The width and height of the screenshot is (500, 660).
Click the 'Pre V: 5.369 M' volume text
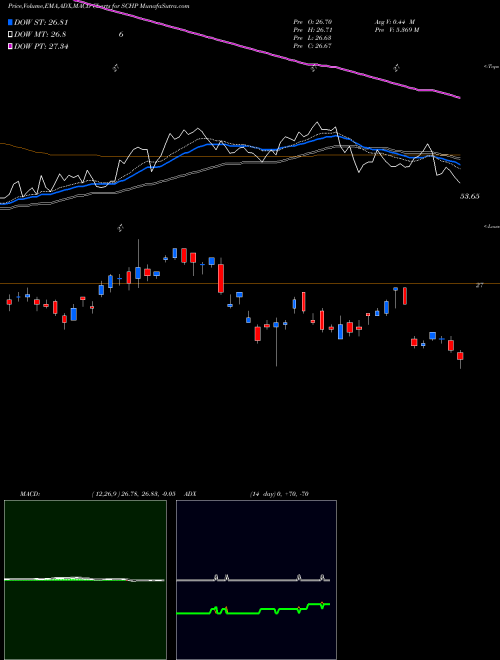point(398,30)
